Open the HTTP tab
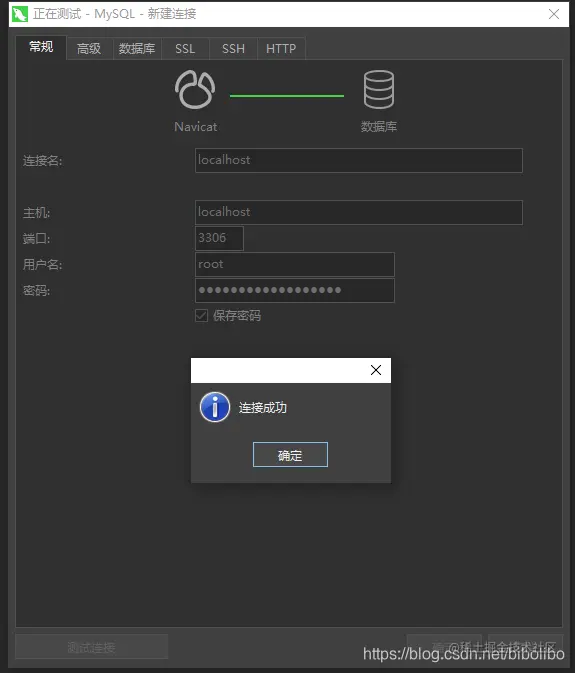This screenshot has height=673, width=575. pyautogui.click(x=281, y=49)
